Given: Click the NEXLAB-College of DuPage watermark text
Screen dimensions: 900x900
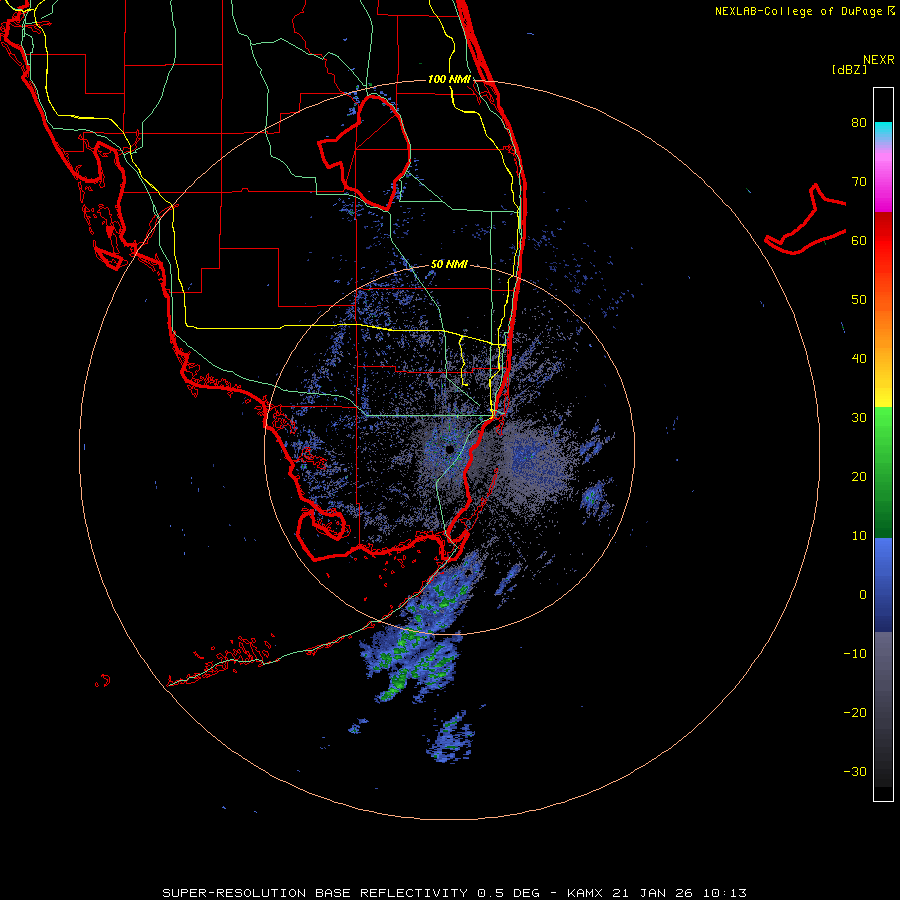Looking at the screenshot, I should pyautogui.click(x=804, y=11).
